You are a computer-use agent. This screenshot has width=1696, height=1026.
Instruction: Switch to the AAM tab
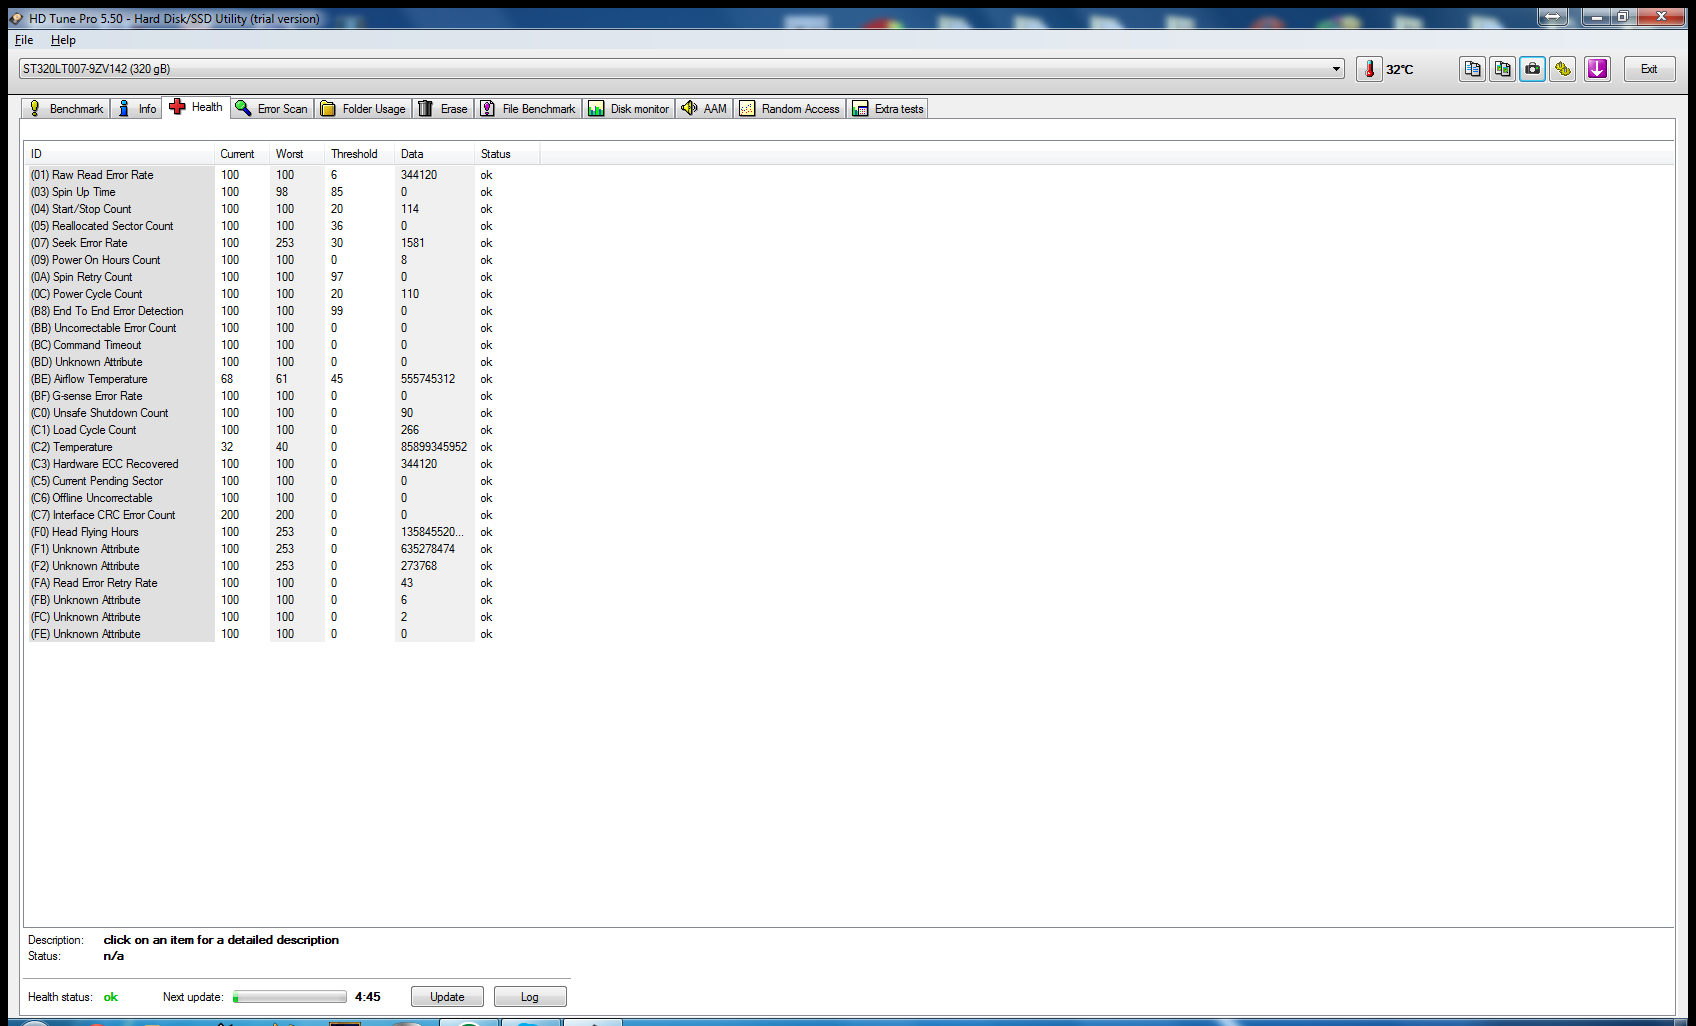point(704,109)
